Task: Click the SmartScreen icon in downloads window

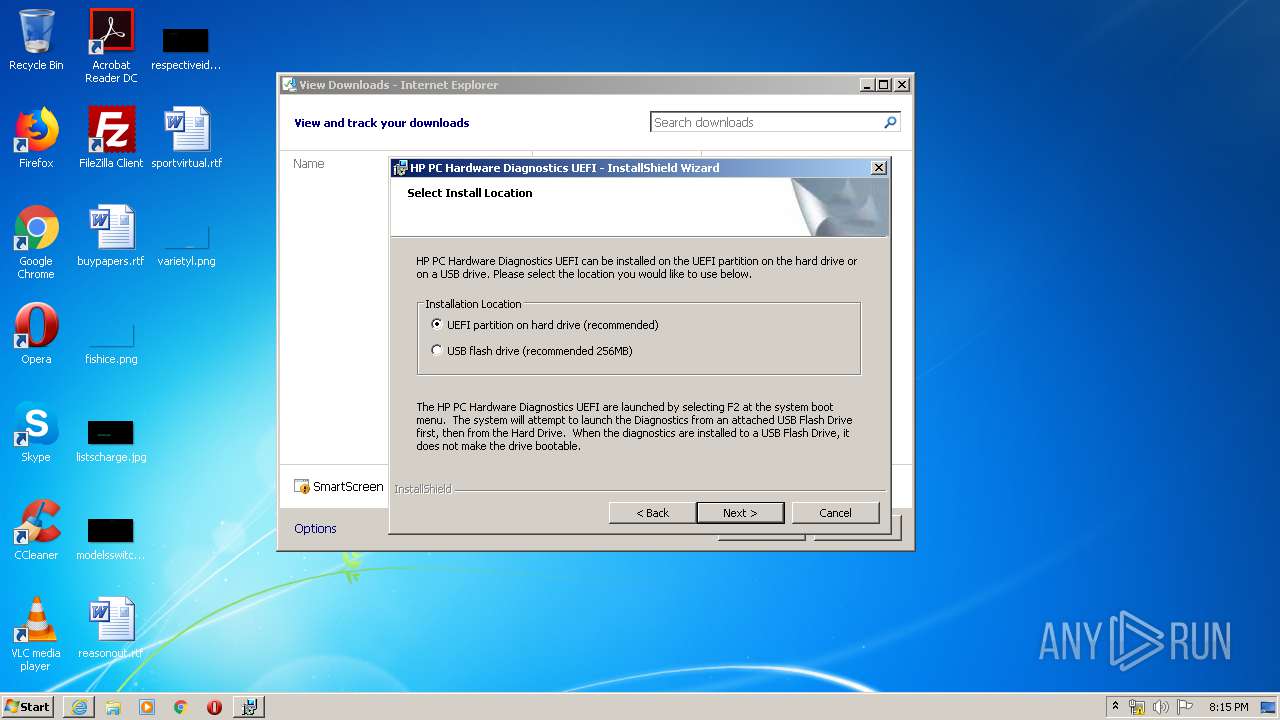Action: coord(302,487)
